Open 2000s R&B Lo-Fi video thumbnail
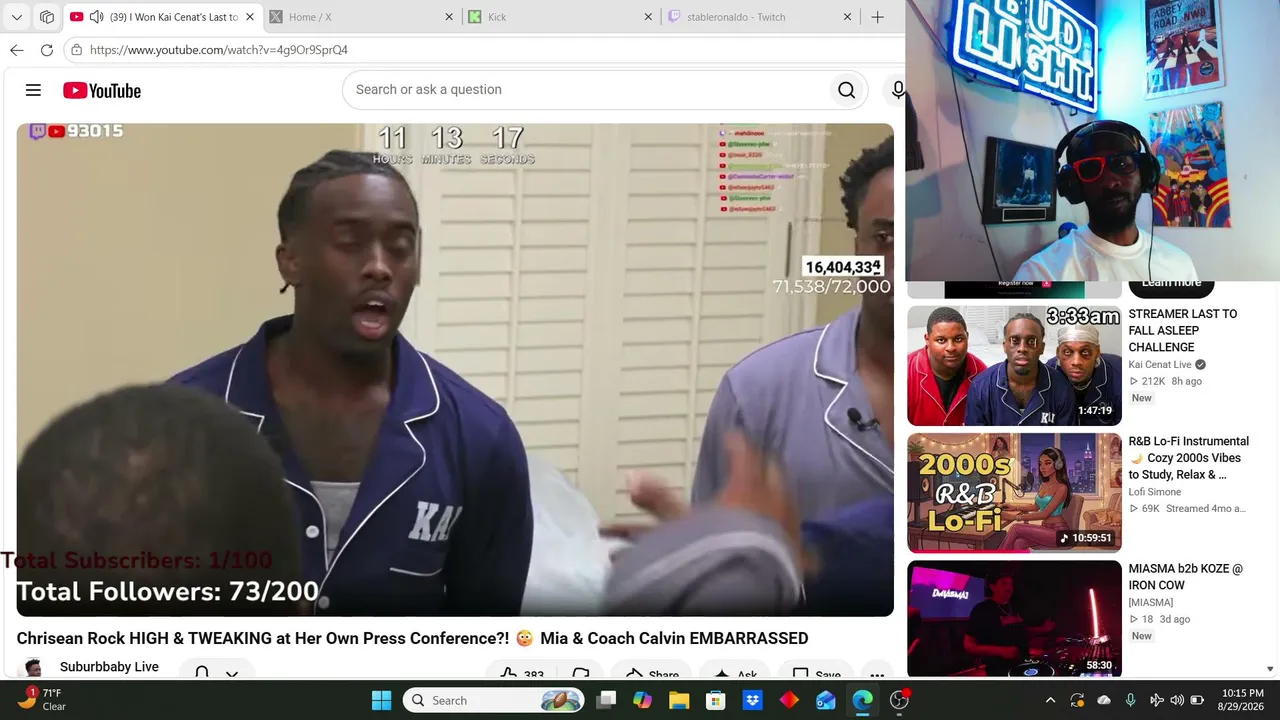1280x720 pixels. pyautogui.click(x=1014, y=493)
